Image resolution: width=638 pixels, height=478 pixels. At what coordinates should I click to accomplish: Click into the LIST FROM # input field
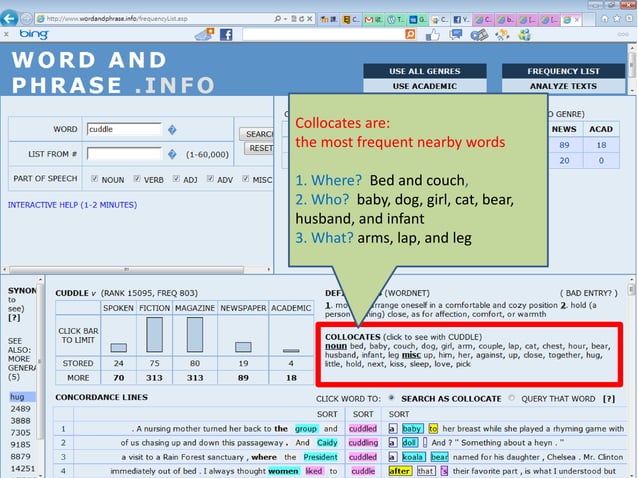pos(124,155)
